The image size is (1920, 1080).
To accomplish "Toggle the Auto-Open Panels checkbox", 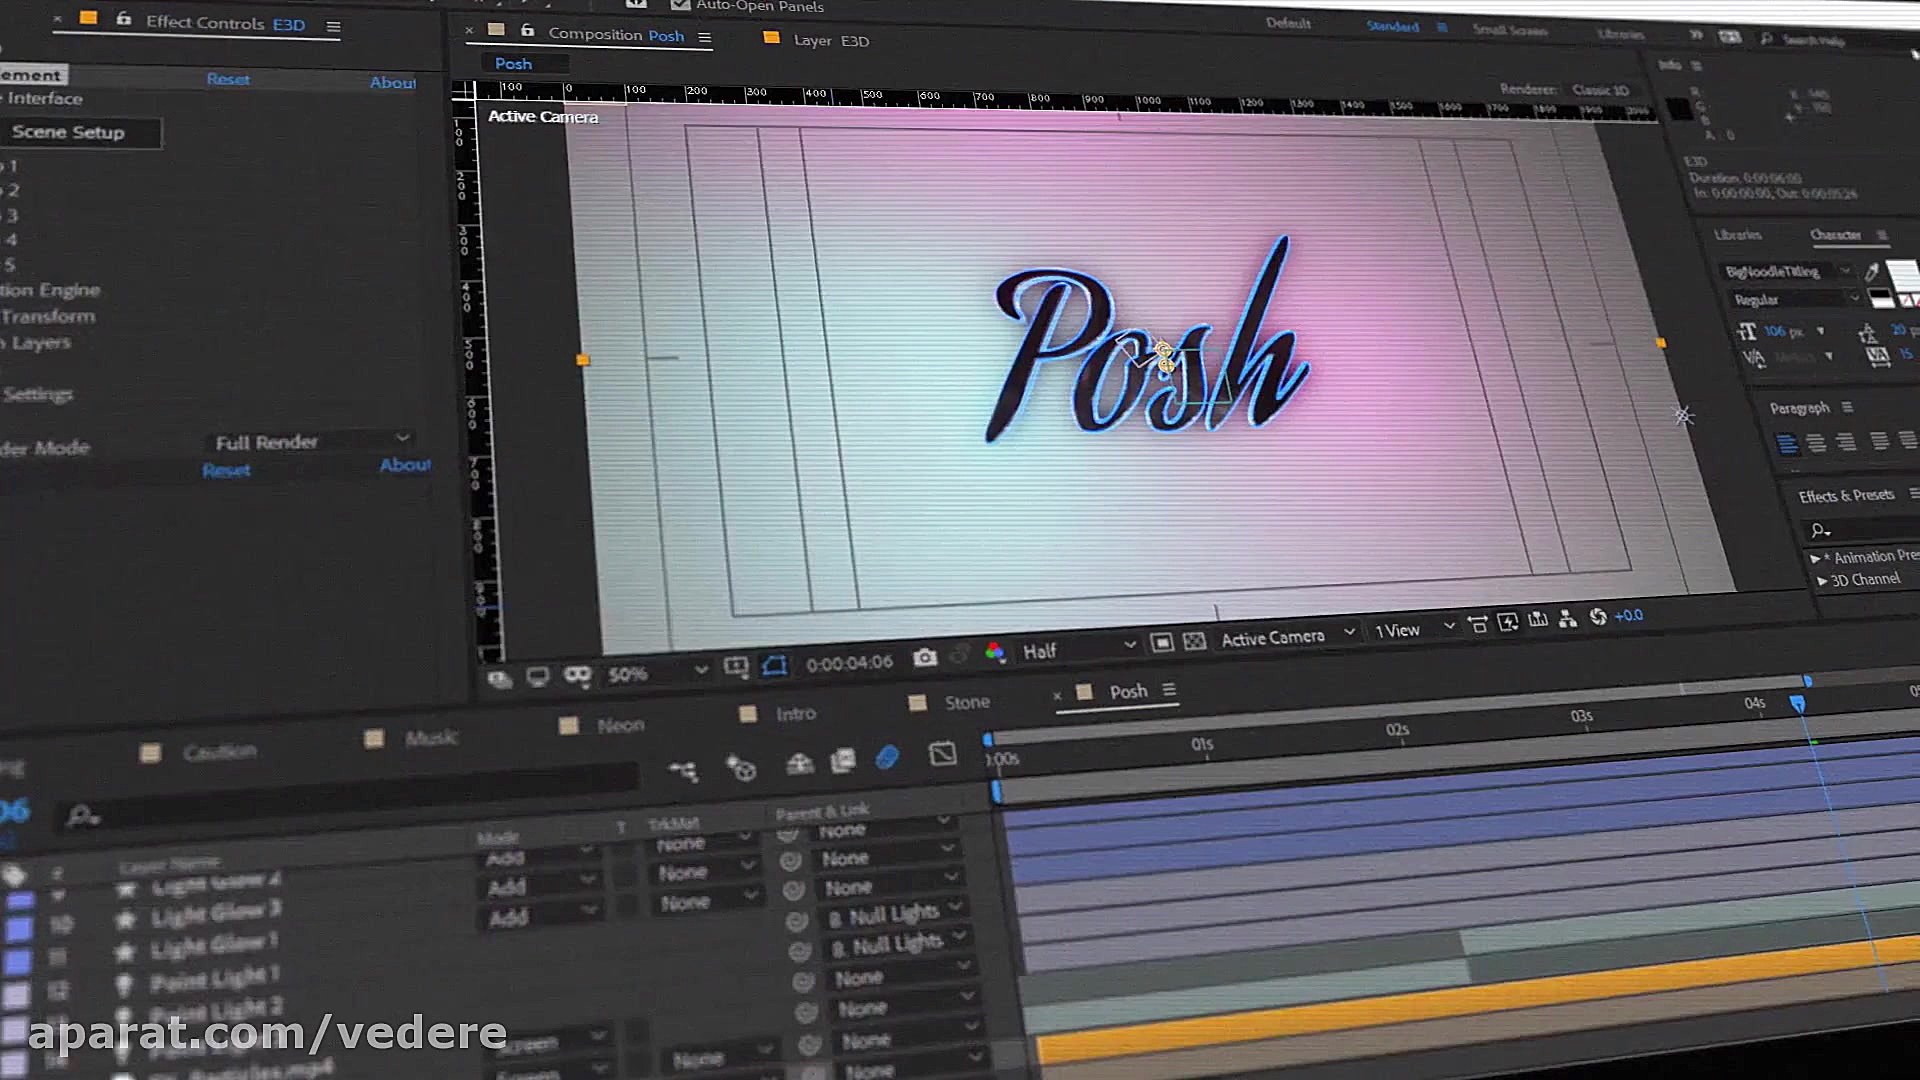I will 681,5.
